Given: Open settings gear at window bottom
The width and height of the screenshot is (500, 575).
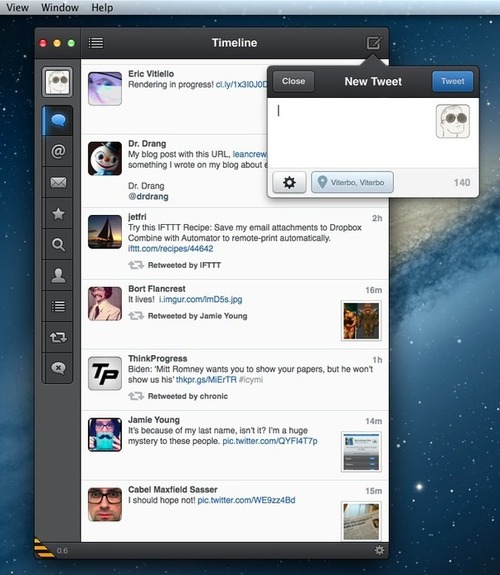Looking at the screenshot, I should [x=379, y=550].
